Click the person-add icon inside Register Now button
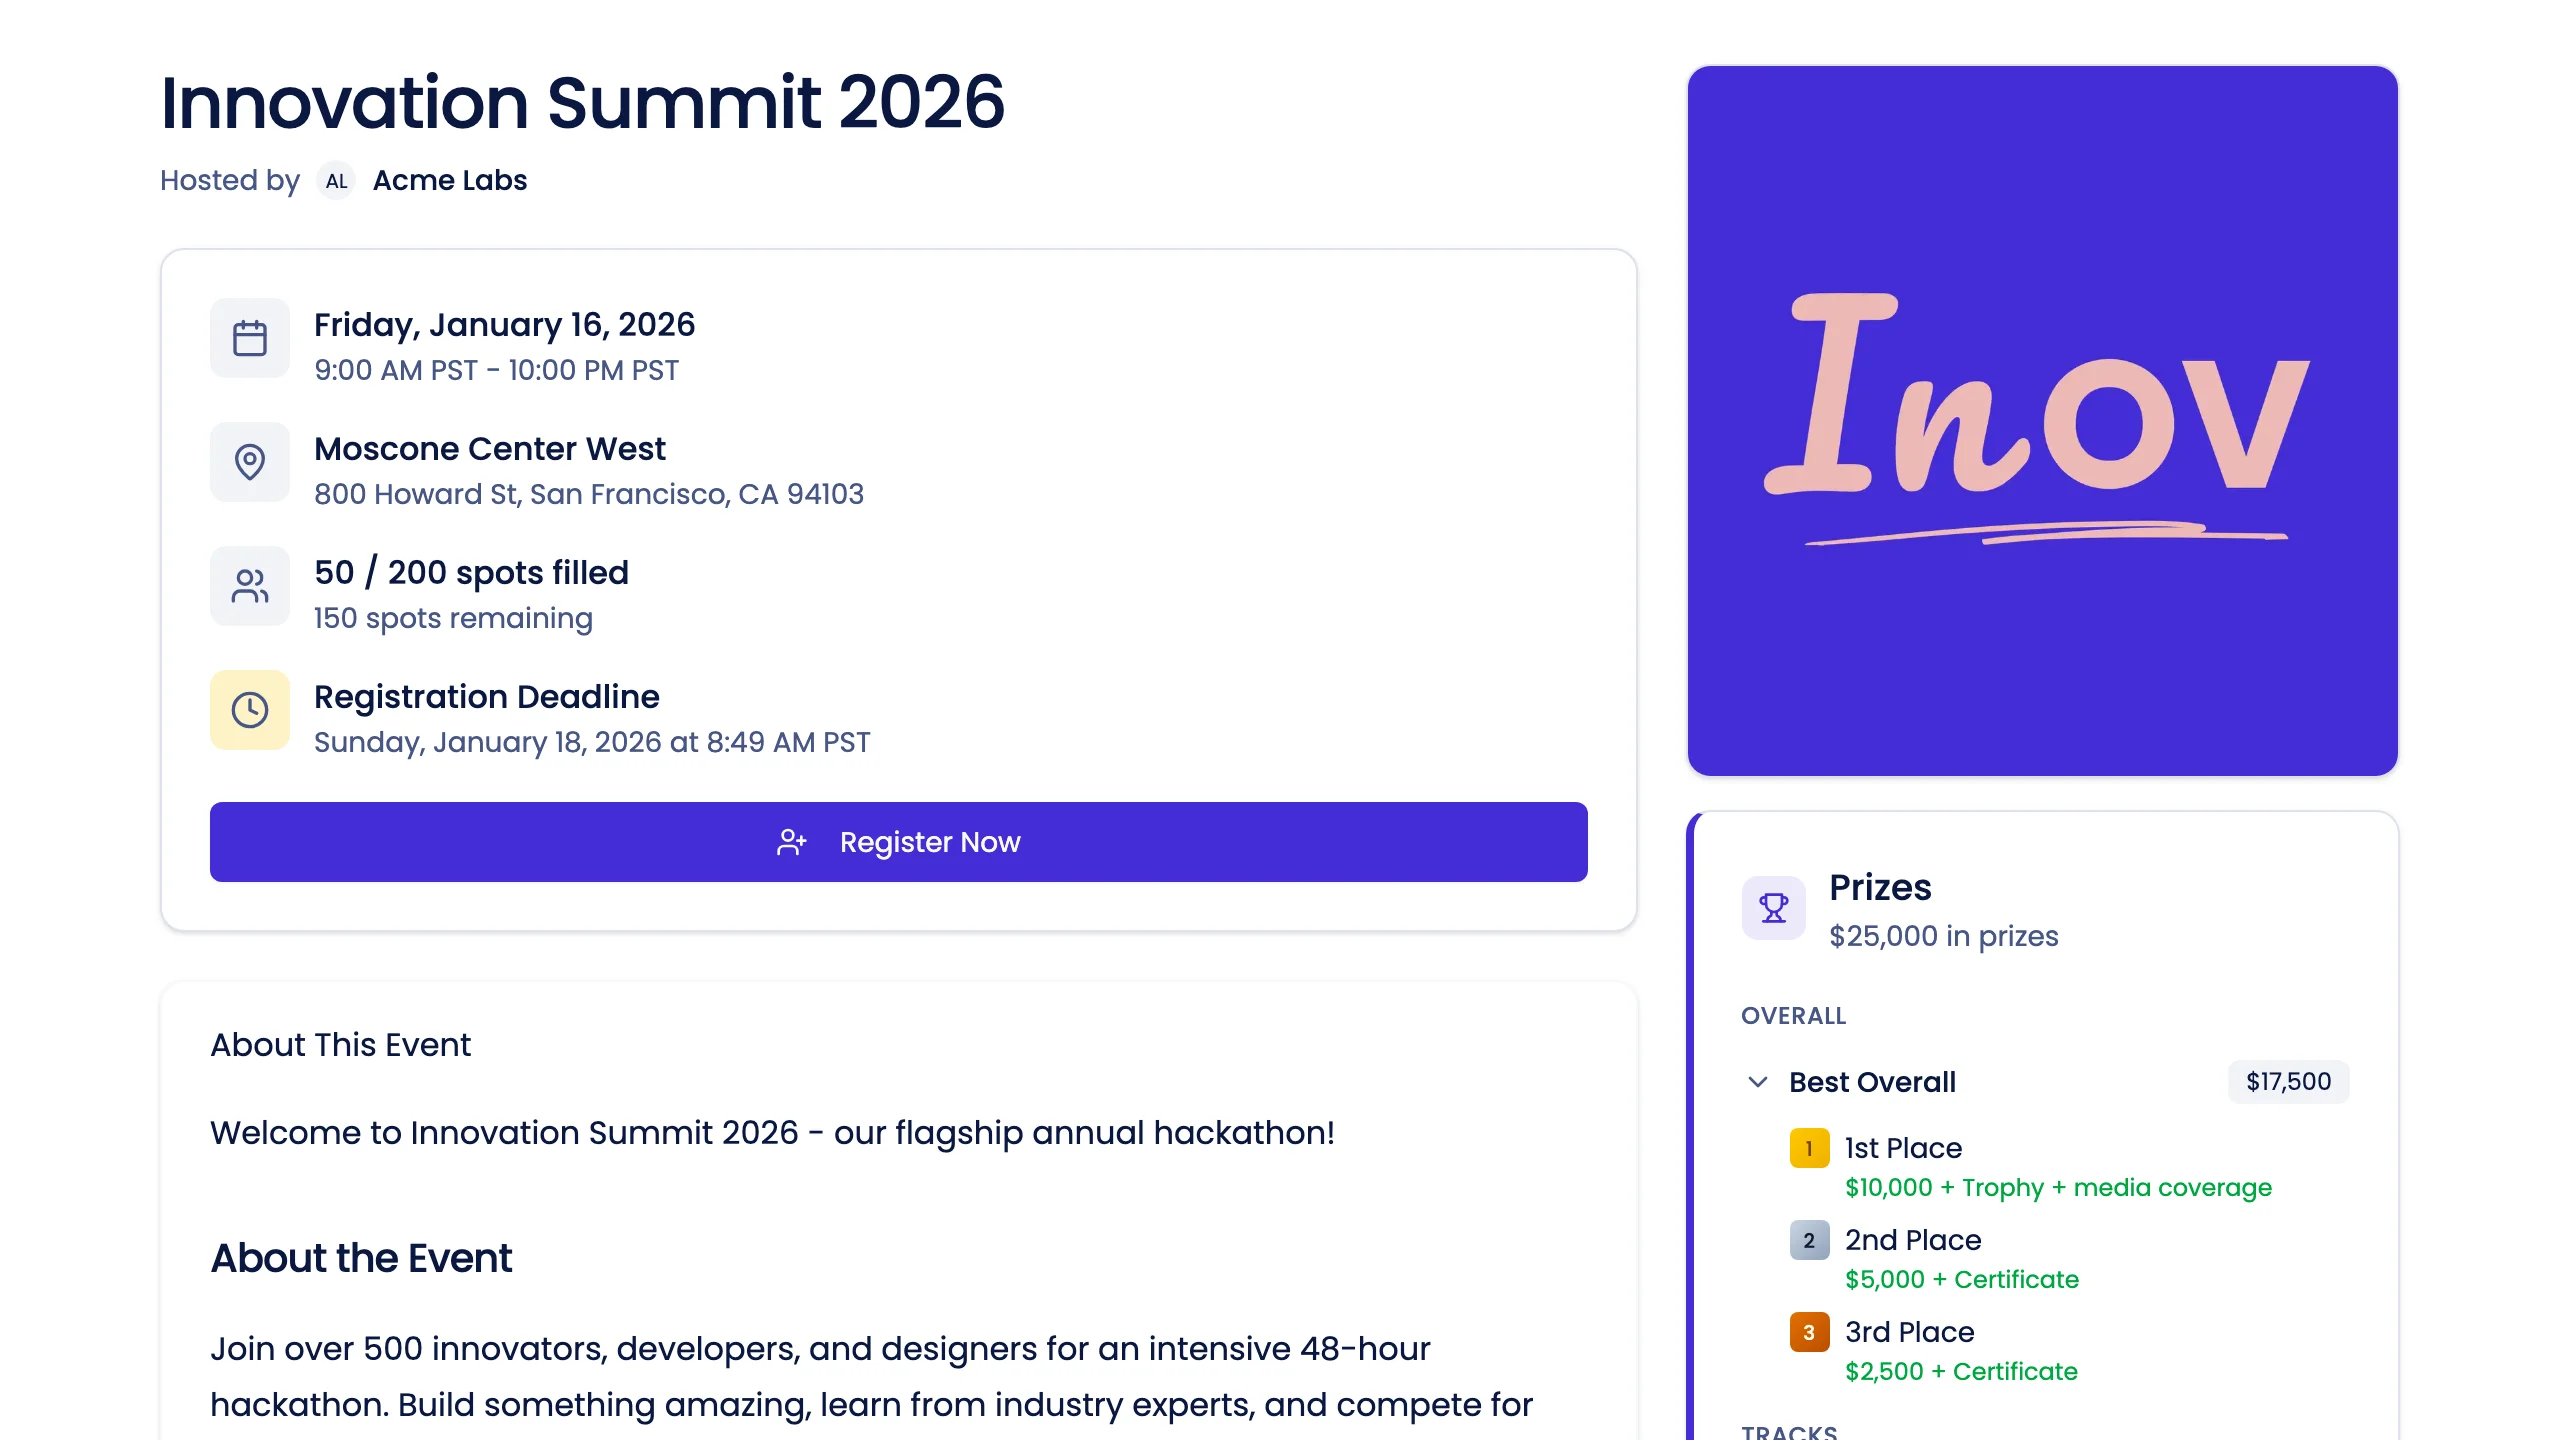 tap(793, 842)
